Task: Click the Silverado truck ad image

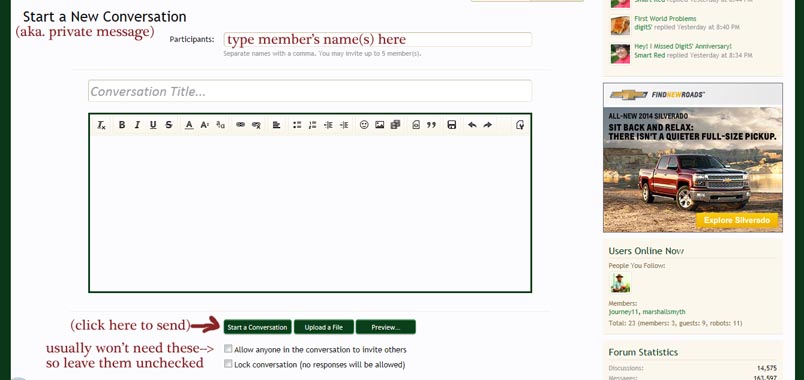Action: pyautogui.click(x=693, y=157)
